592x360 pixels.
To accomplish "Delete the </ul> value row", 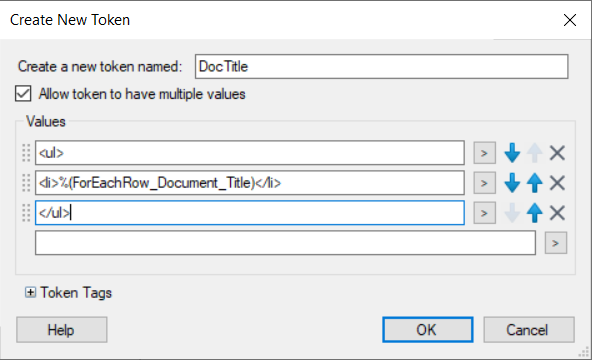I will [x=557, y=213].
